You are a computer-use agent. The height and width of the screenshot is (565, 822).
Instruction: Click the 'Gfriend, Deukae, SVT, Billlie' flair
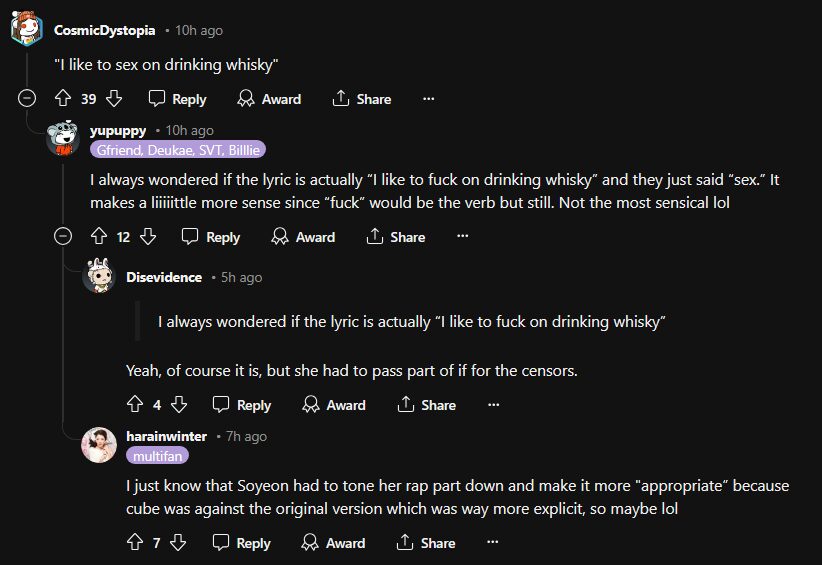click(x=177, y=149)
